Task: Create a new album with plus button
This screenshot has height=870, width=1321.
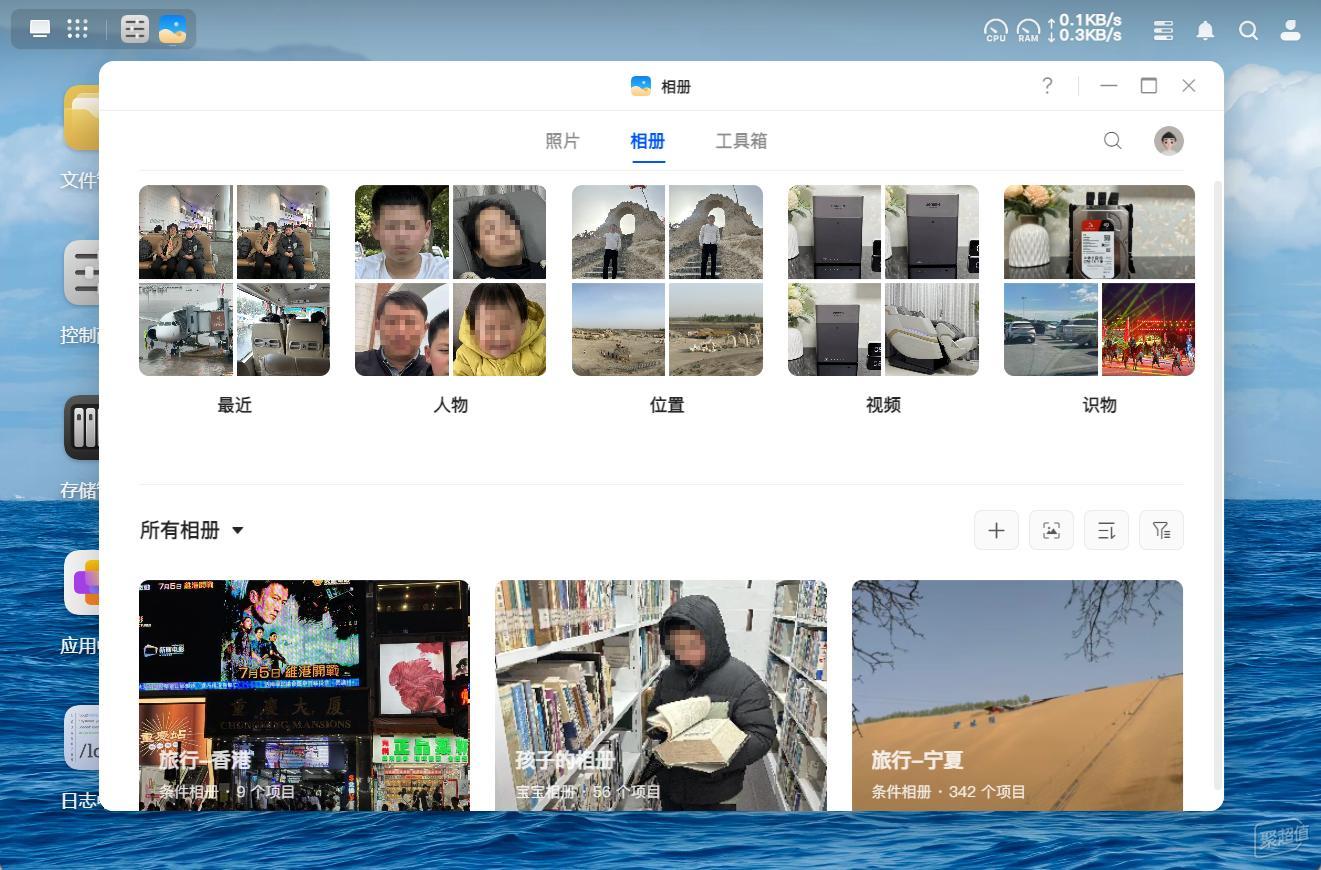Action: 996,530
